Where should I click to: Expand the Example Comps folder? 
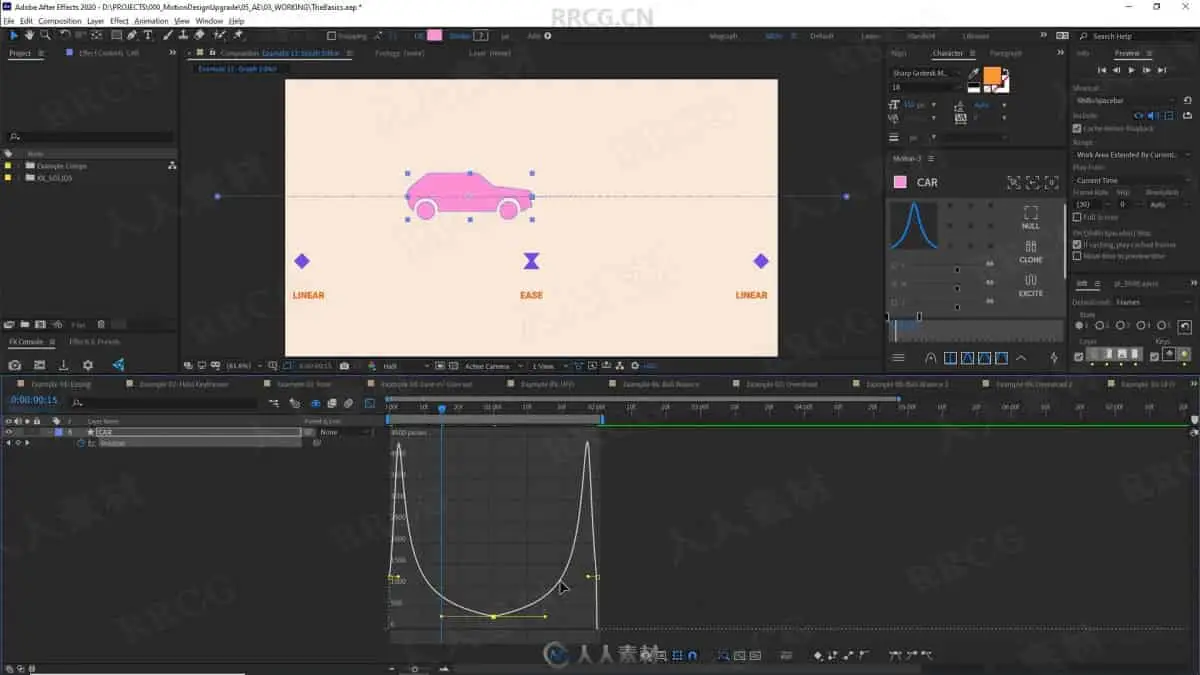tap(18, 166)
